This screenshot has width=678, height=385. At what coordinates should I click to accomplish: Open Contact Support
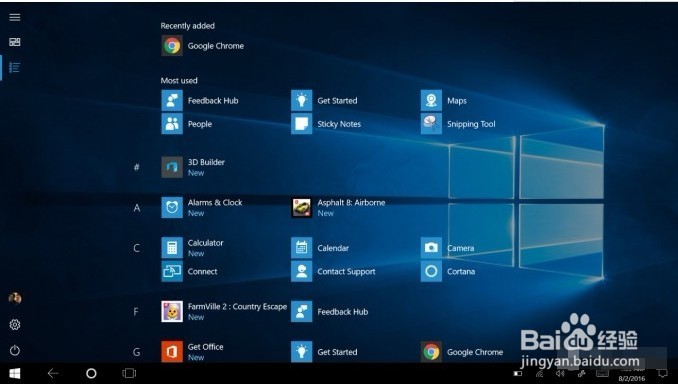pos(333,271)
